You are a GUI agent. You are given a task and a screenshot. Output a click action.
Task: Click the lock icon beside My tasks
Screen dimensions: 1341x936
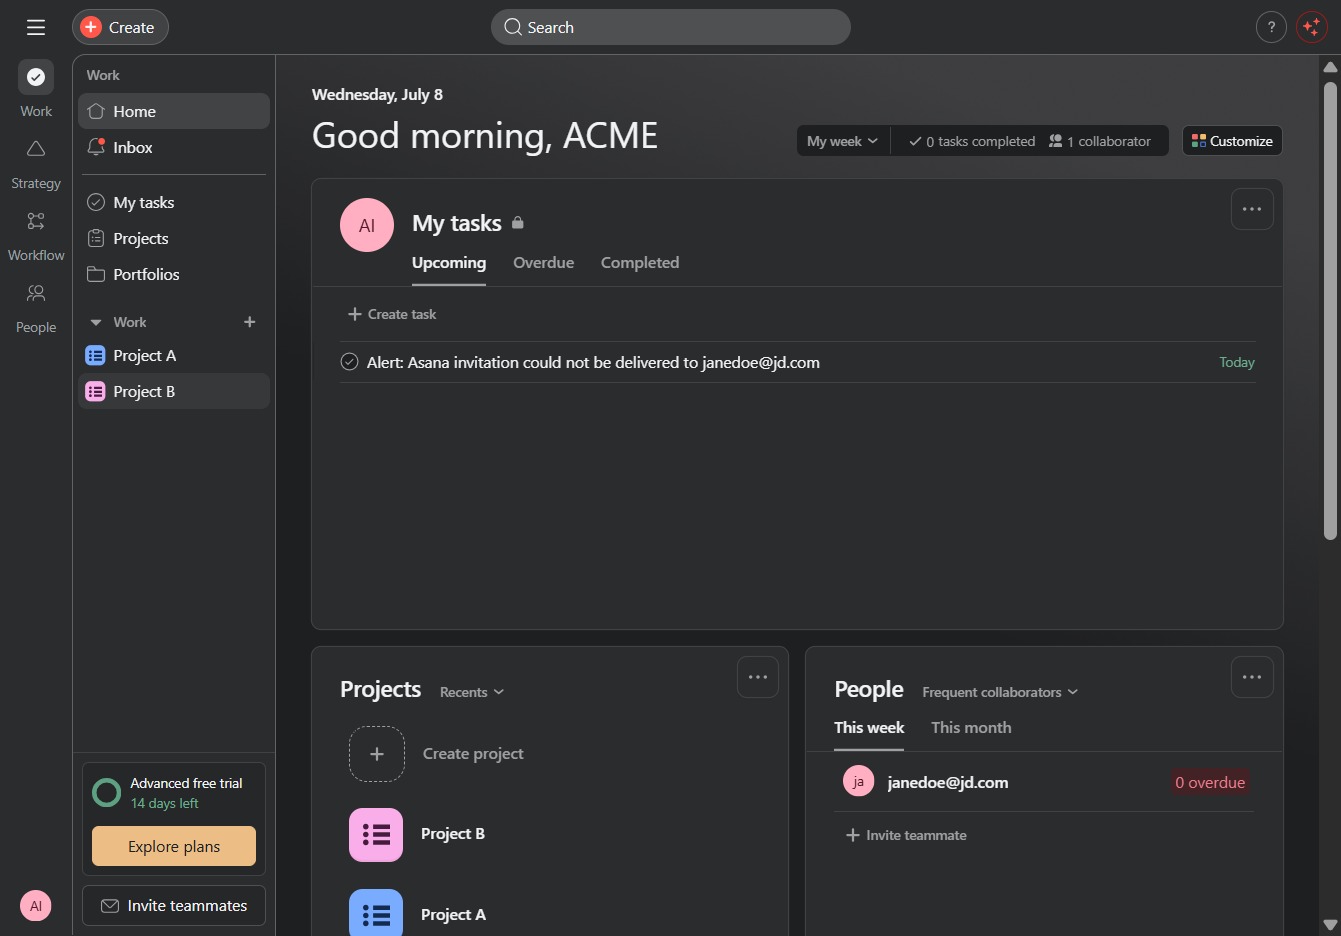(x=518, y=223)
